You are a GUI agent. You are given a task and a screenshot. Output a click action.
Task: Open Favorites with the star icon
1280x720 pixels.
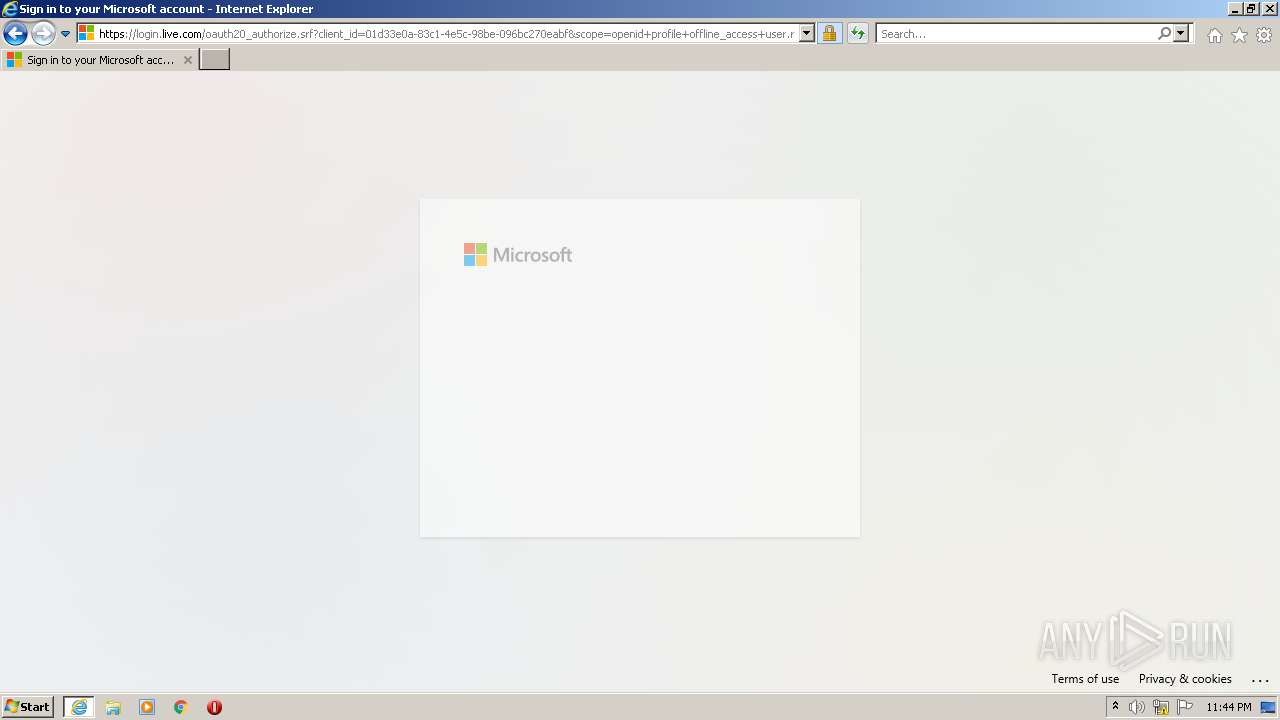[x=1239, y=35]
